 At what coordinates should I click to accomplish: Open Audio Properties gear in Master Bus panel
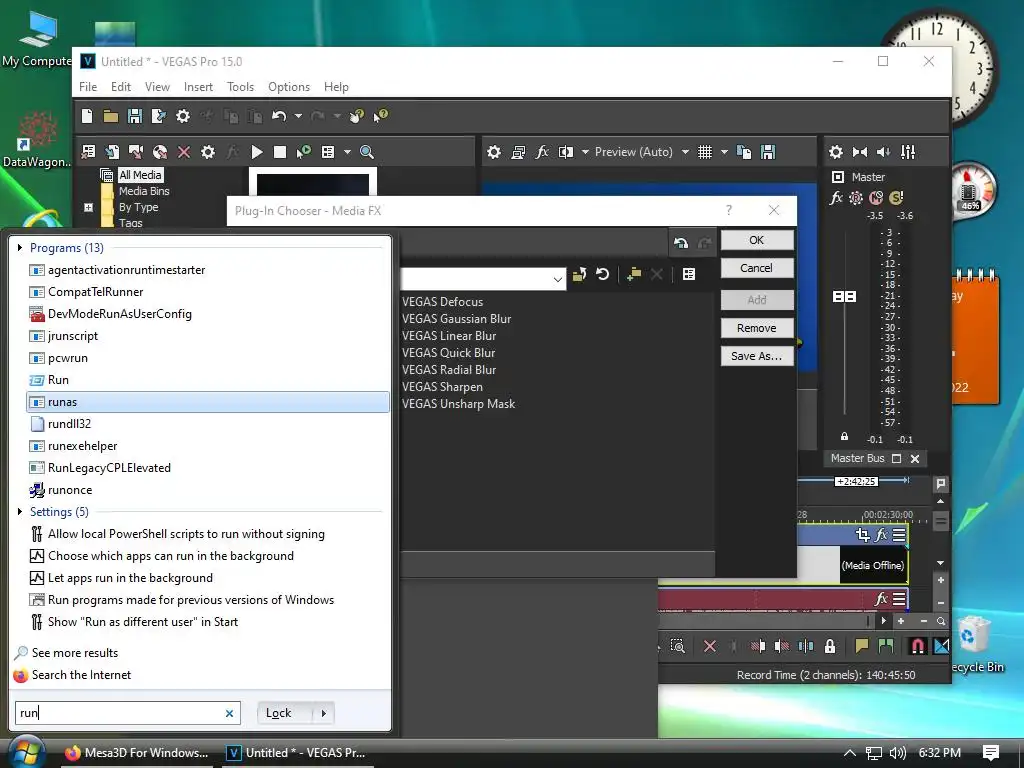[x=836, y=152]
